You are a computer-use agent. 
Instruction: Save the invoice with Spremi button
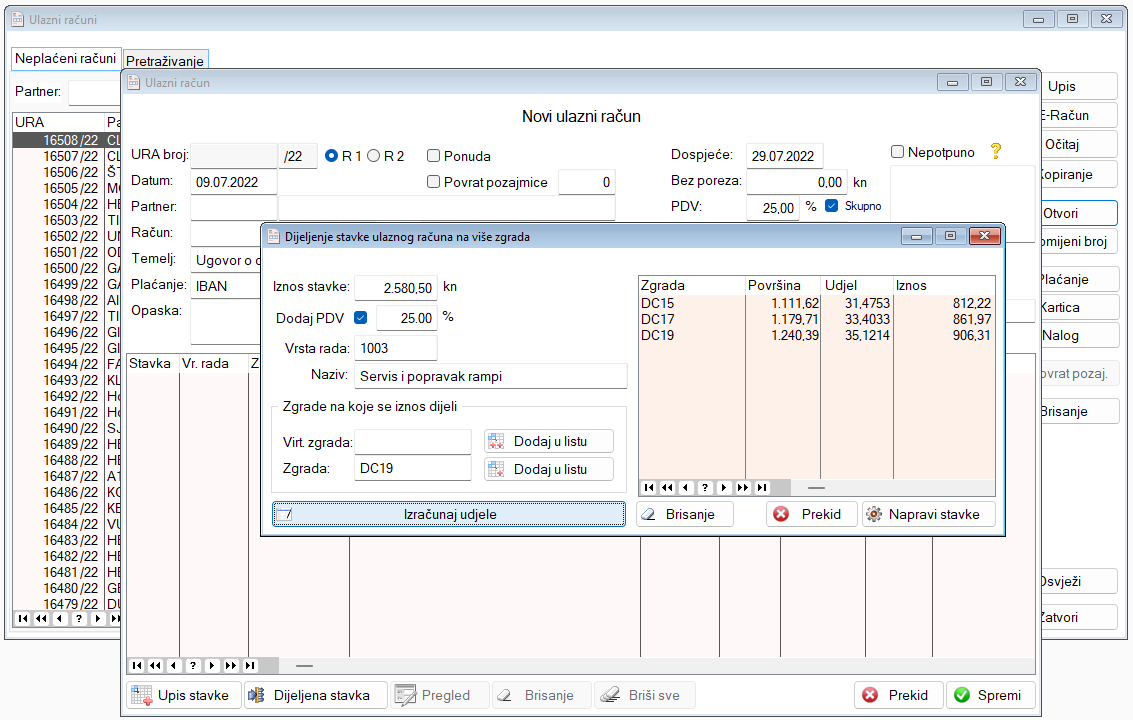coord(990,695)
